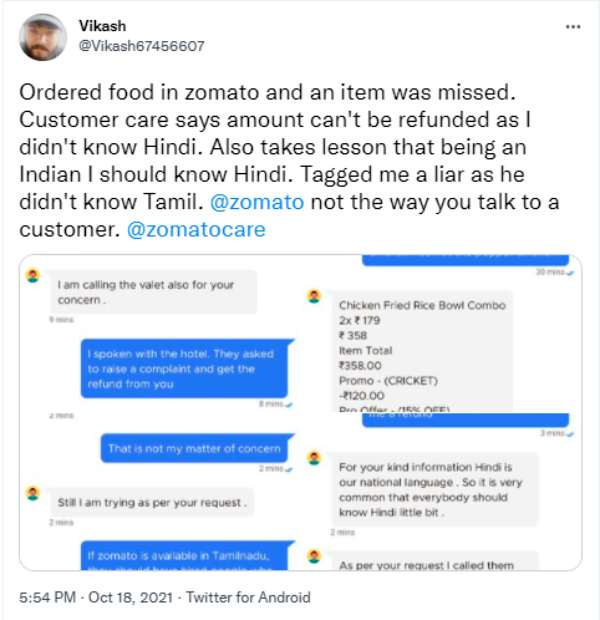Click agent avatar beside Chicken Fried Rice order
Screen dimensions: 600x620
(314, 296)
